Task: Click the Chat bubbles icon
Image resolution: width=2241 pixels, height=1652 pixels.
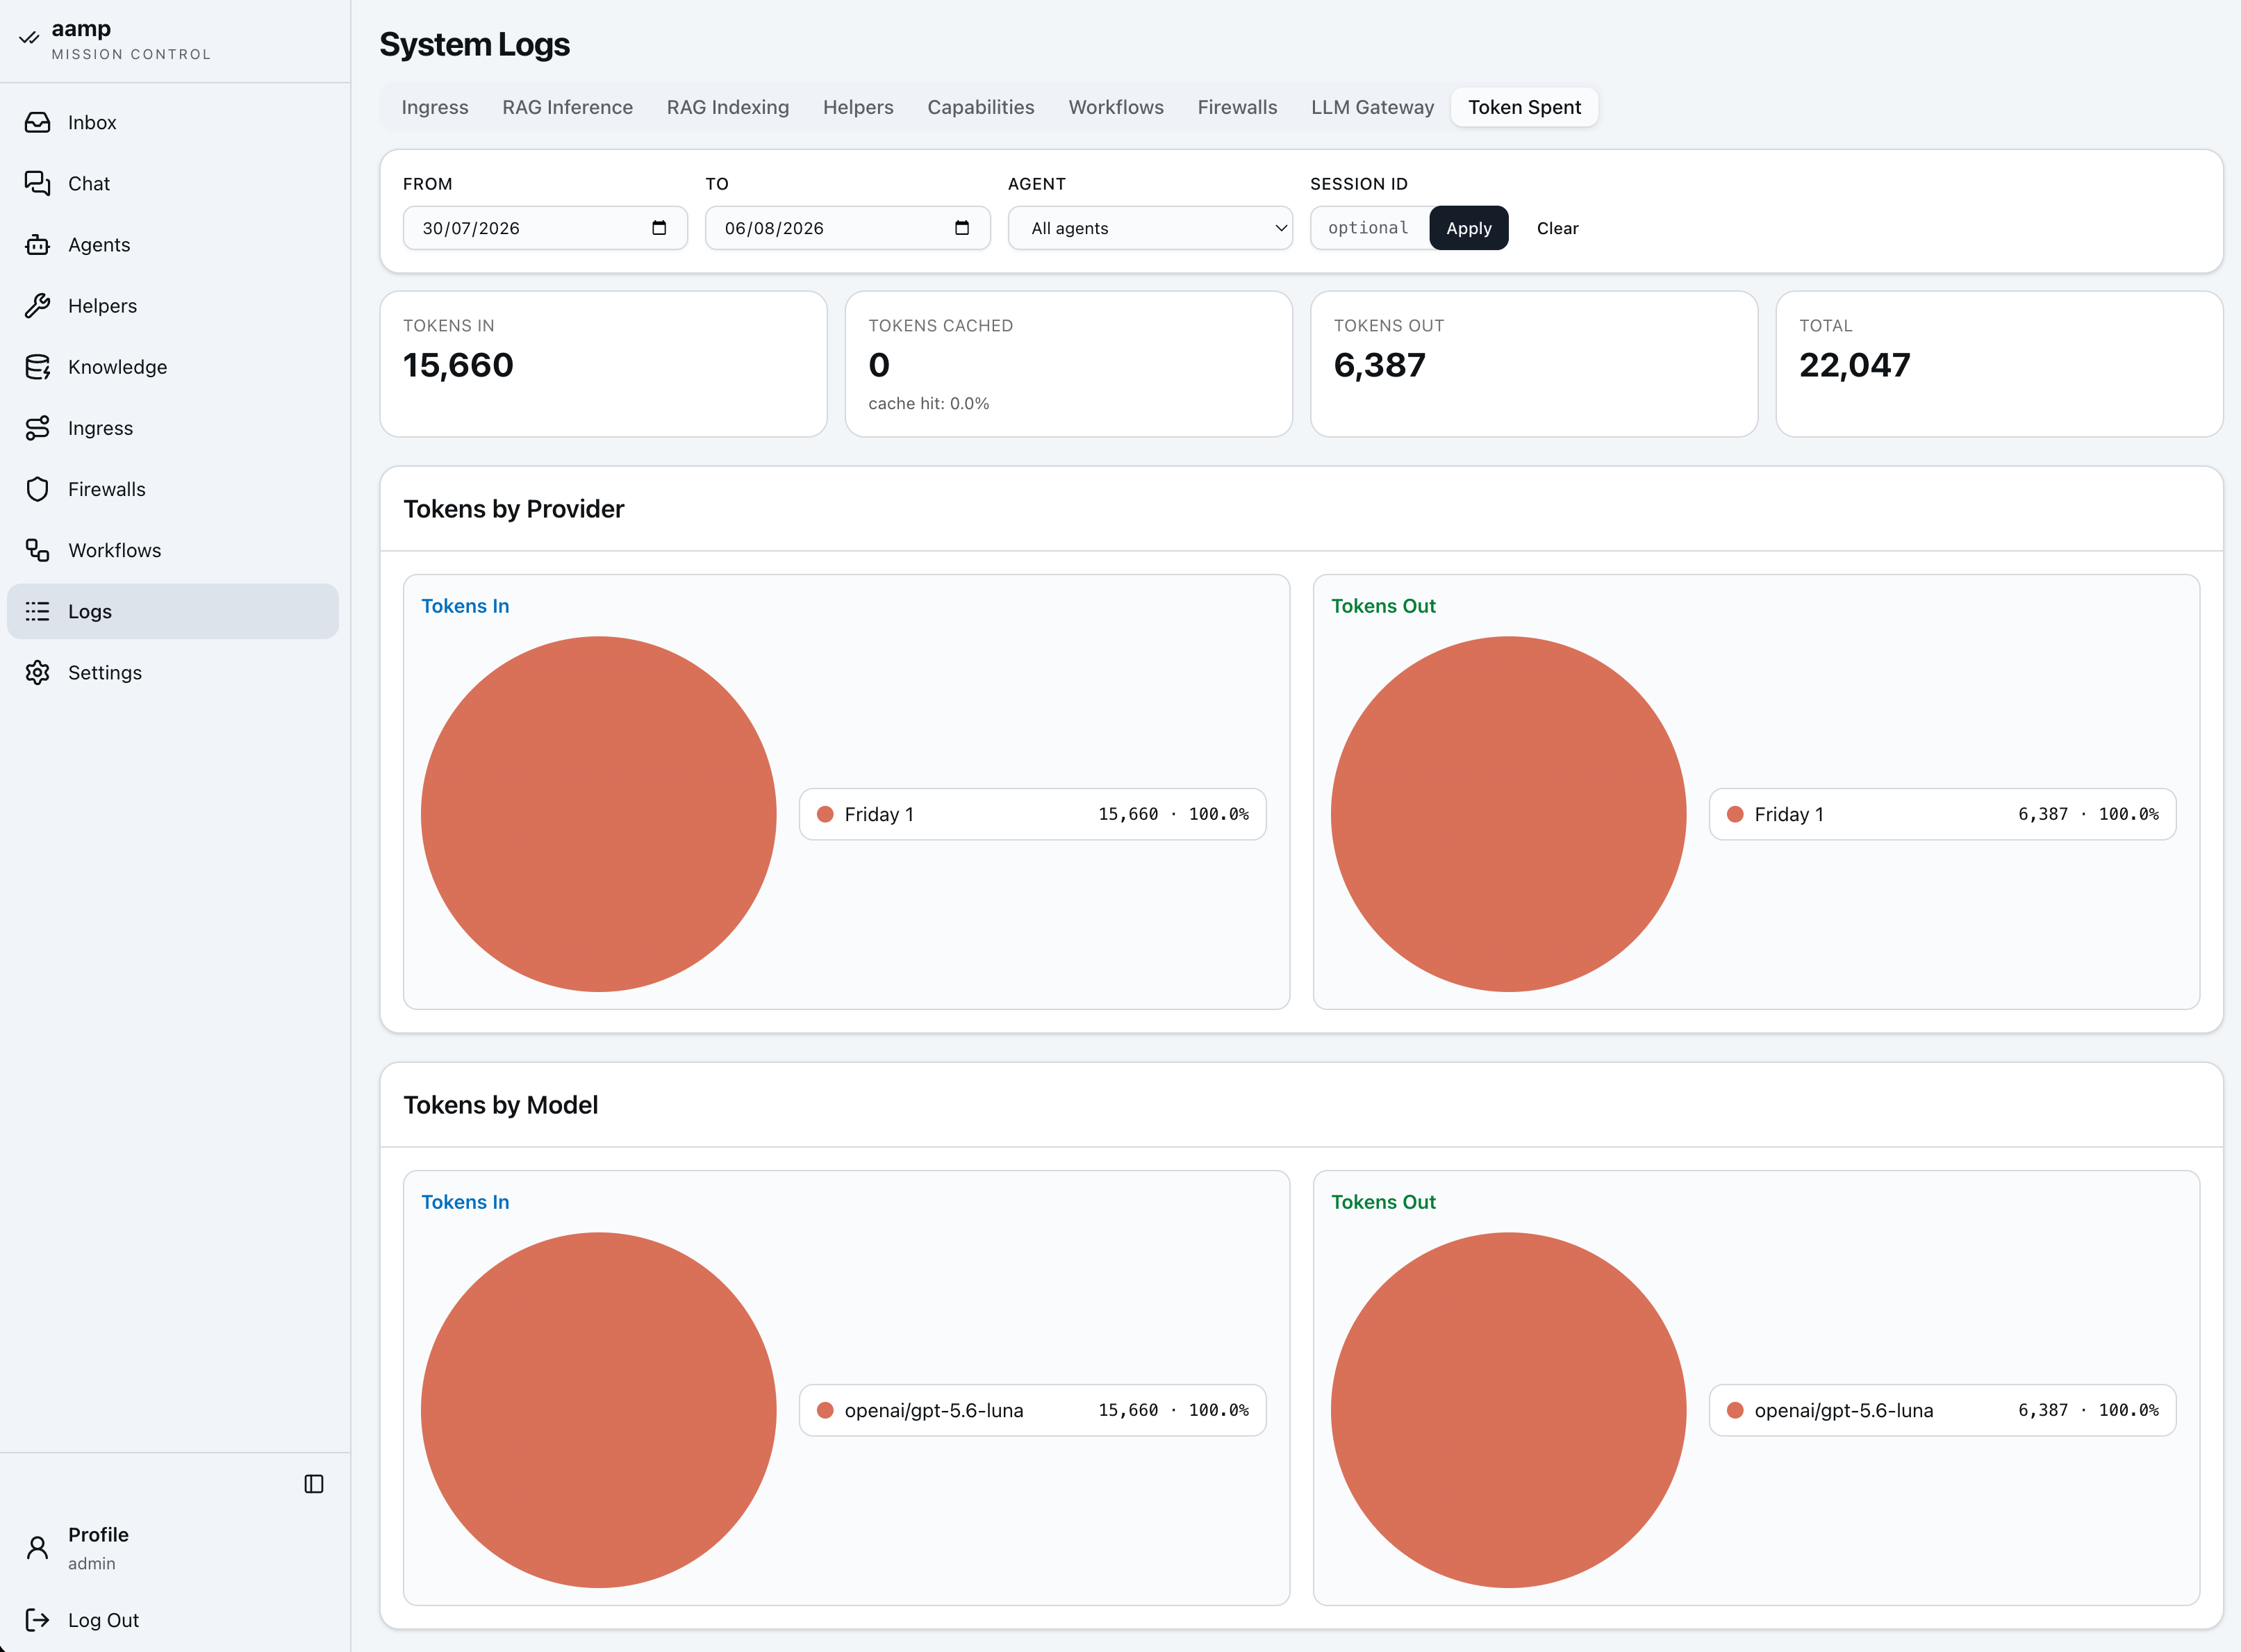Action: 37,183
